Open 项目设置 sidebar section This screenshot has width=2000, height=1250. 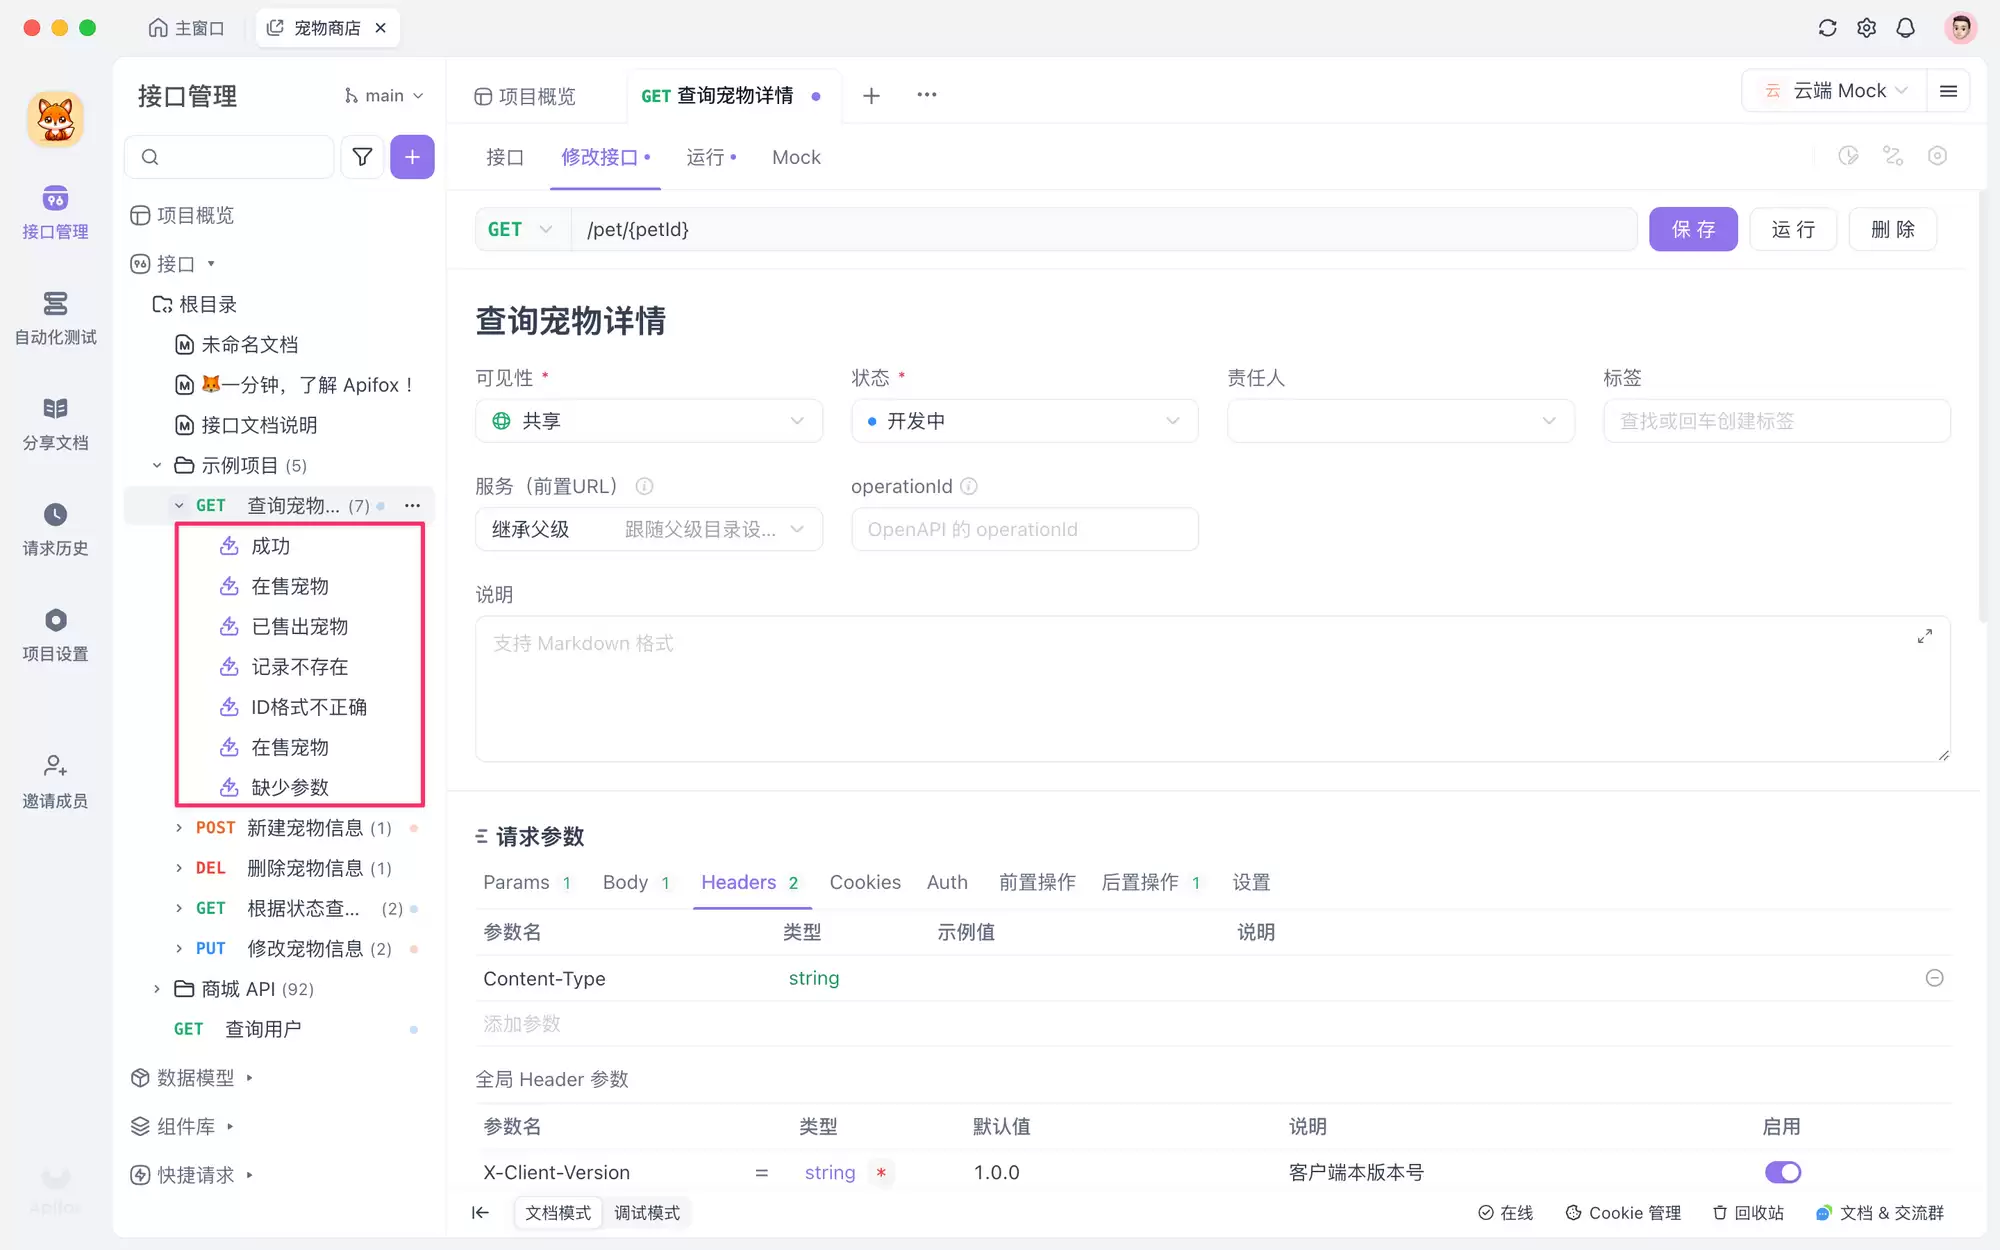tap(55, 635)
